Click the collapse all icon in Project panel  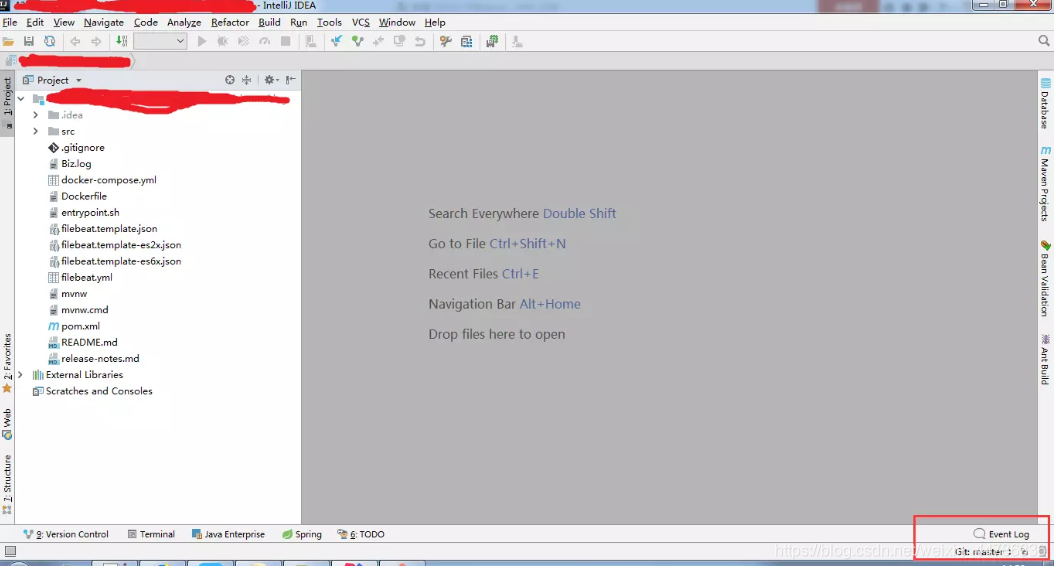(x=247, y=80)
